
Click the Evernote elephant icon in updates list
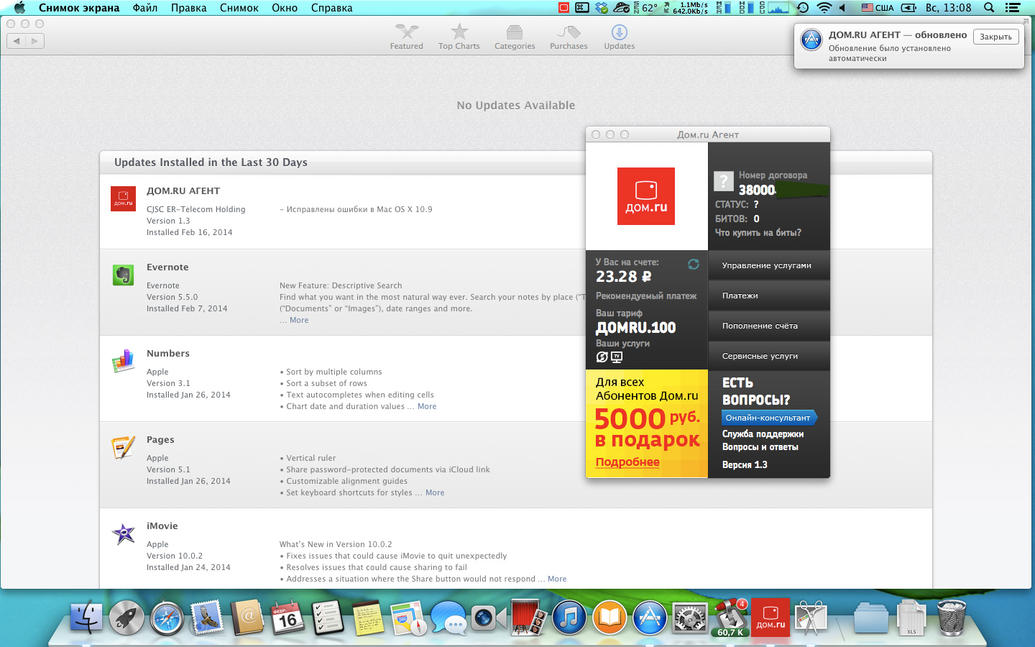click(x=123, y=275)
